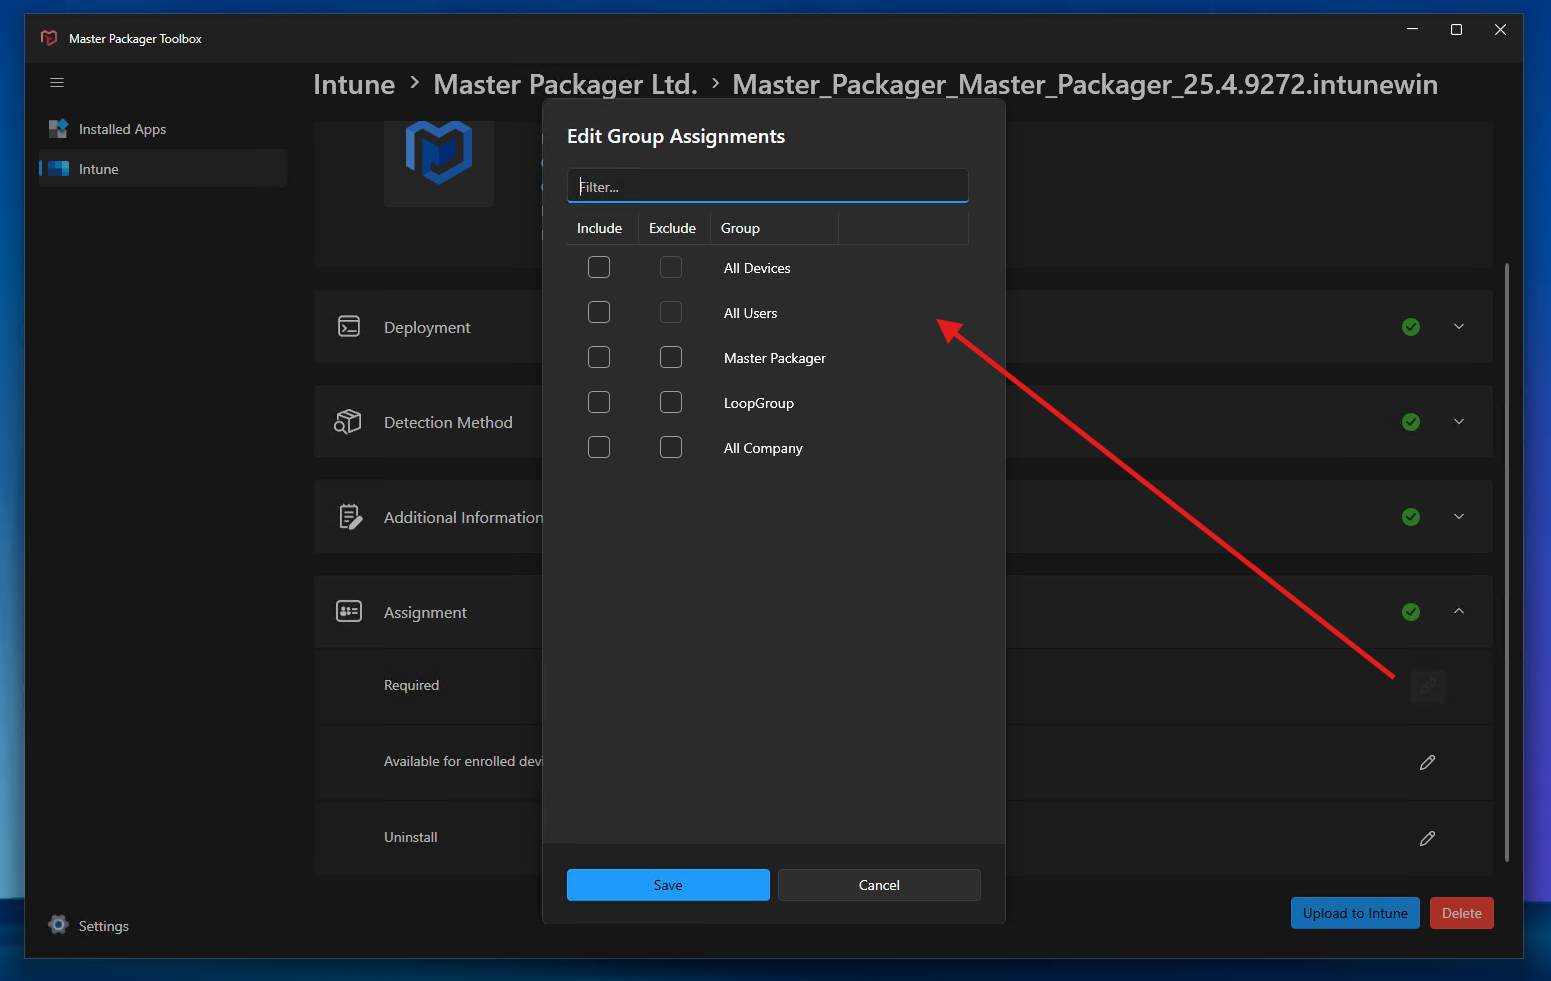Open Settings at the sidebar bottom

pos(89,926)
